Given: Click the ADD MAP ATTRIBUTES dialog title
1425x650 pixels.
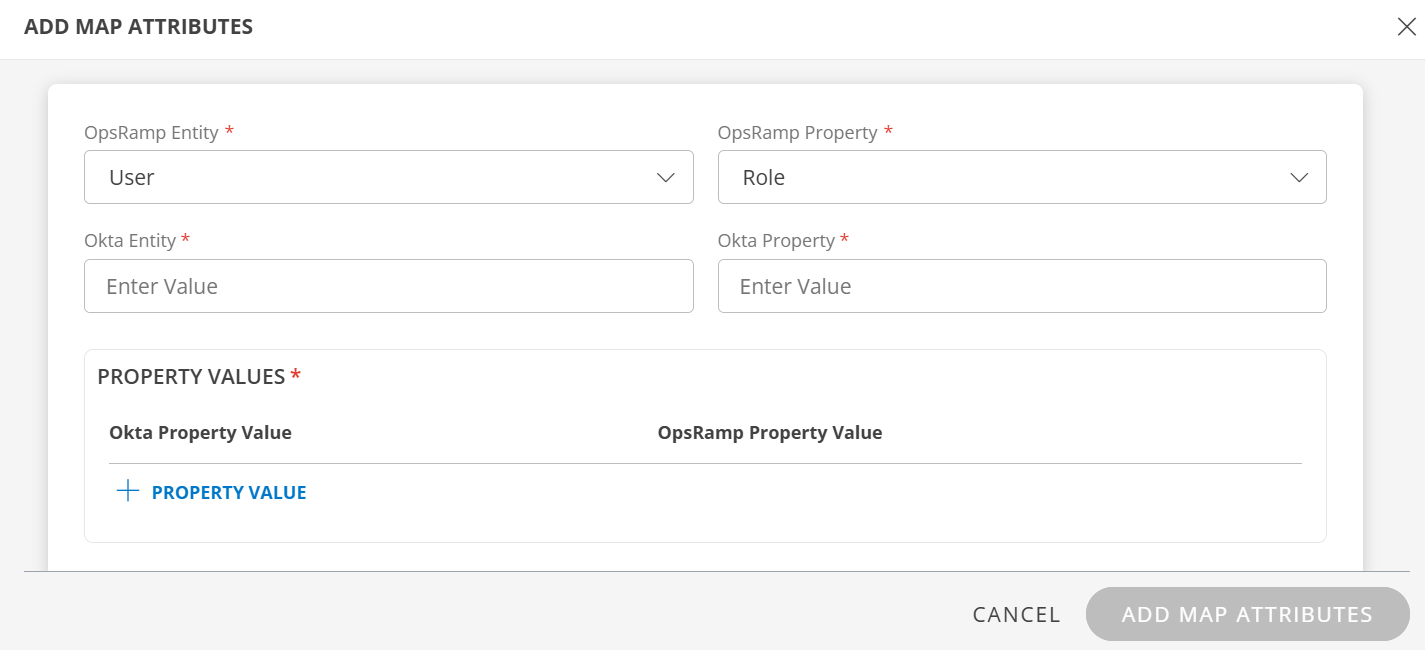Looking at the screenshot, I should click(x=141, y=26).
